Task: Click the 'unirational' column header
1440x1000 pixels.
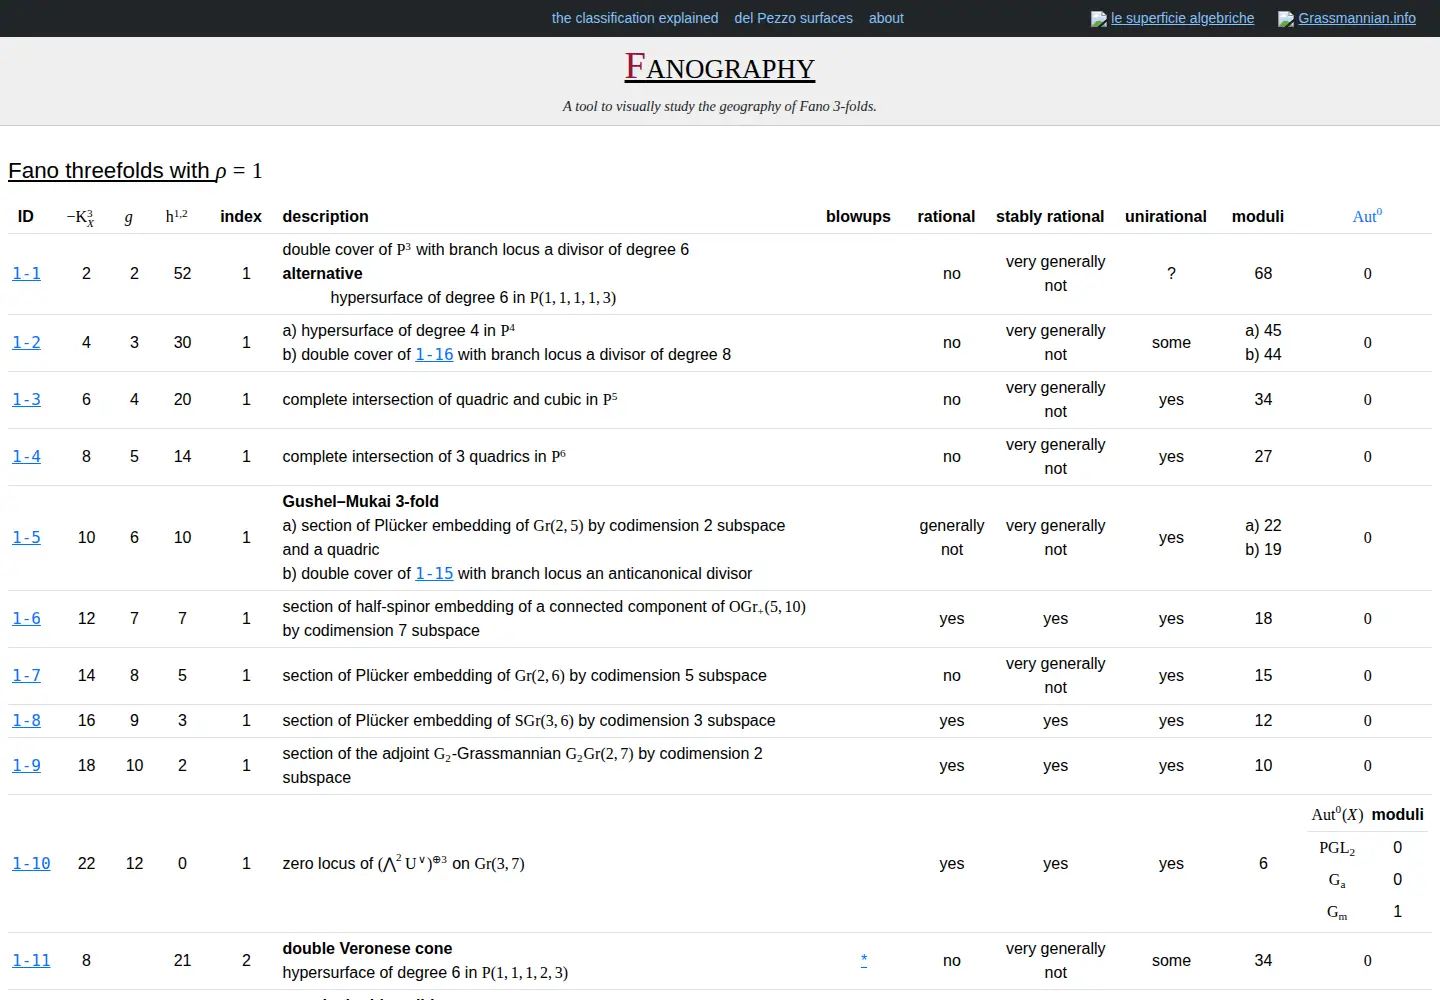Action: 1166,216
